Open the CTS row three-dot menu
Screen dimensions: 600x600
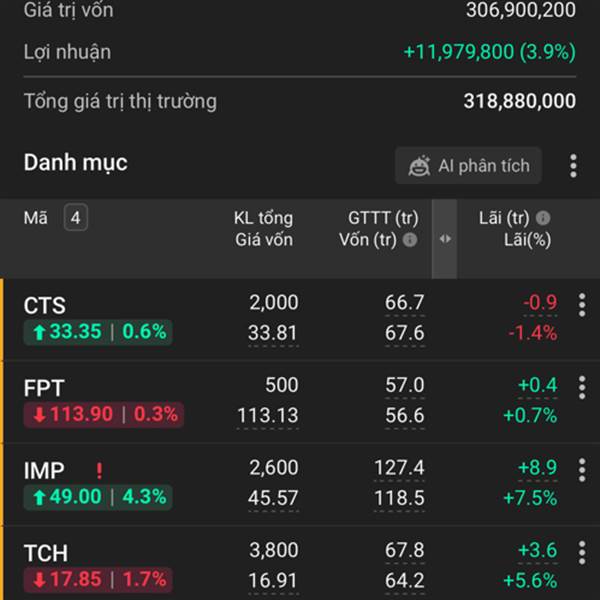coord(582,305)
